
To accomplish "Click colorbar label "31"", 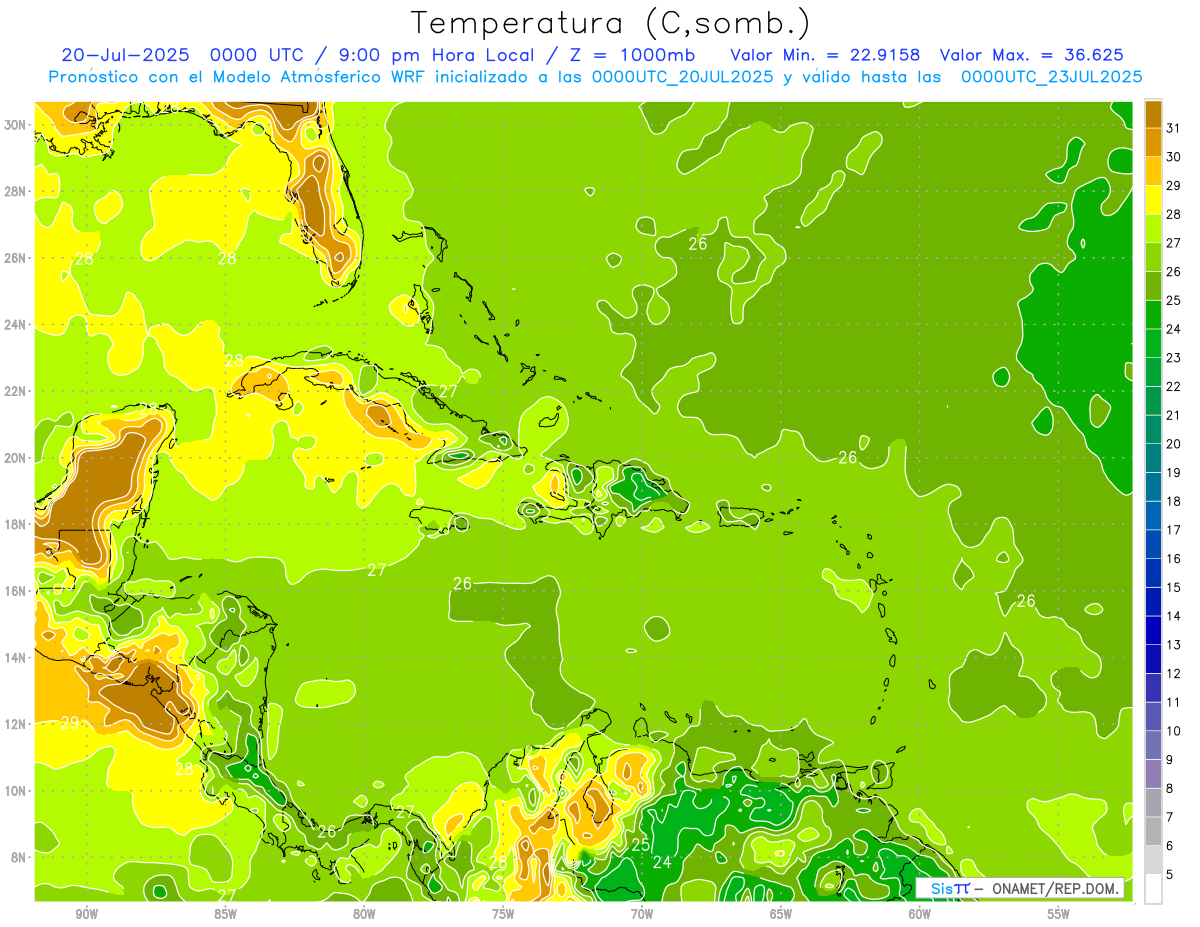I will pyautogui.click(x=1173, y=128).
